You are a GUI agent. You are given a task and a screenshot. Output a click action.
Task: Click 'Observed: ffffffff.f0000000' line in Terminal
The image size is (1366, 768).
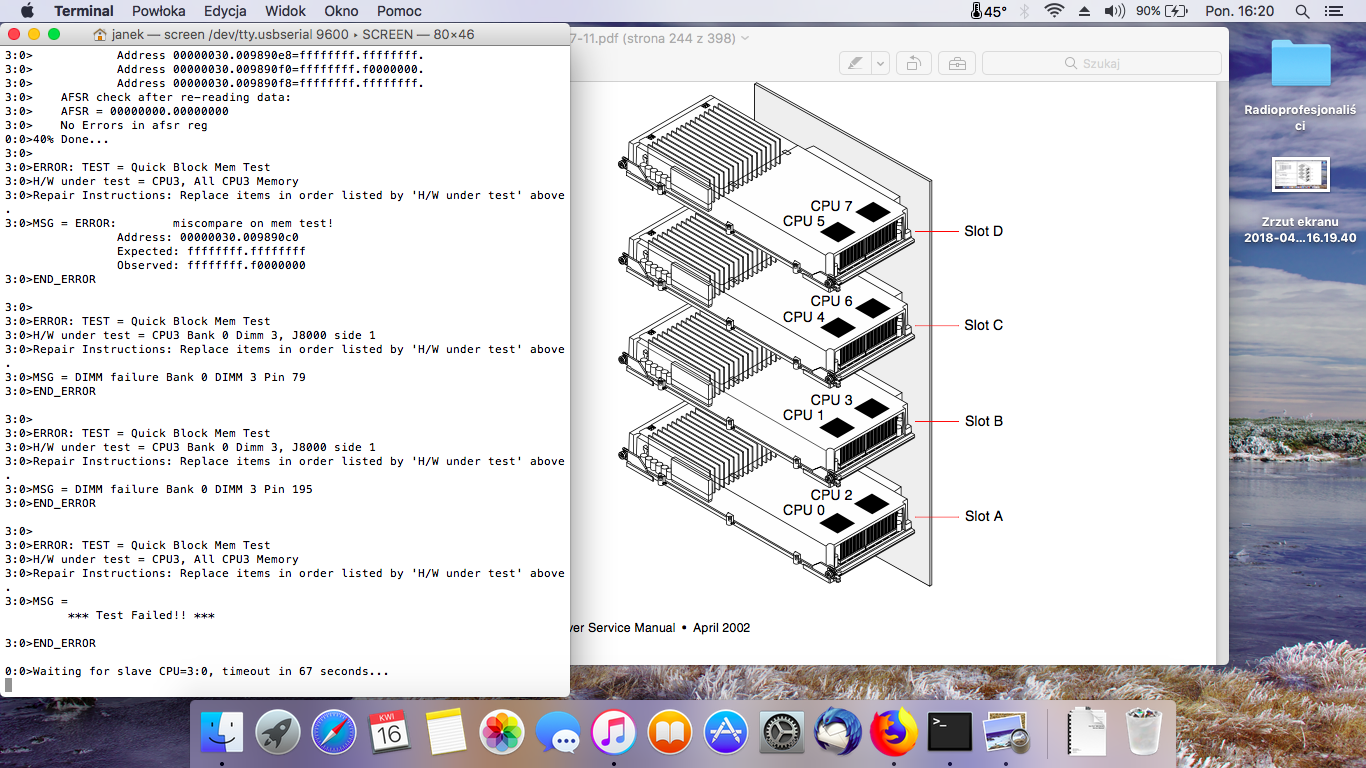tap(211, 265)
